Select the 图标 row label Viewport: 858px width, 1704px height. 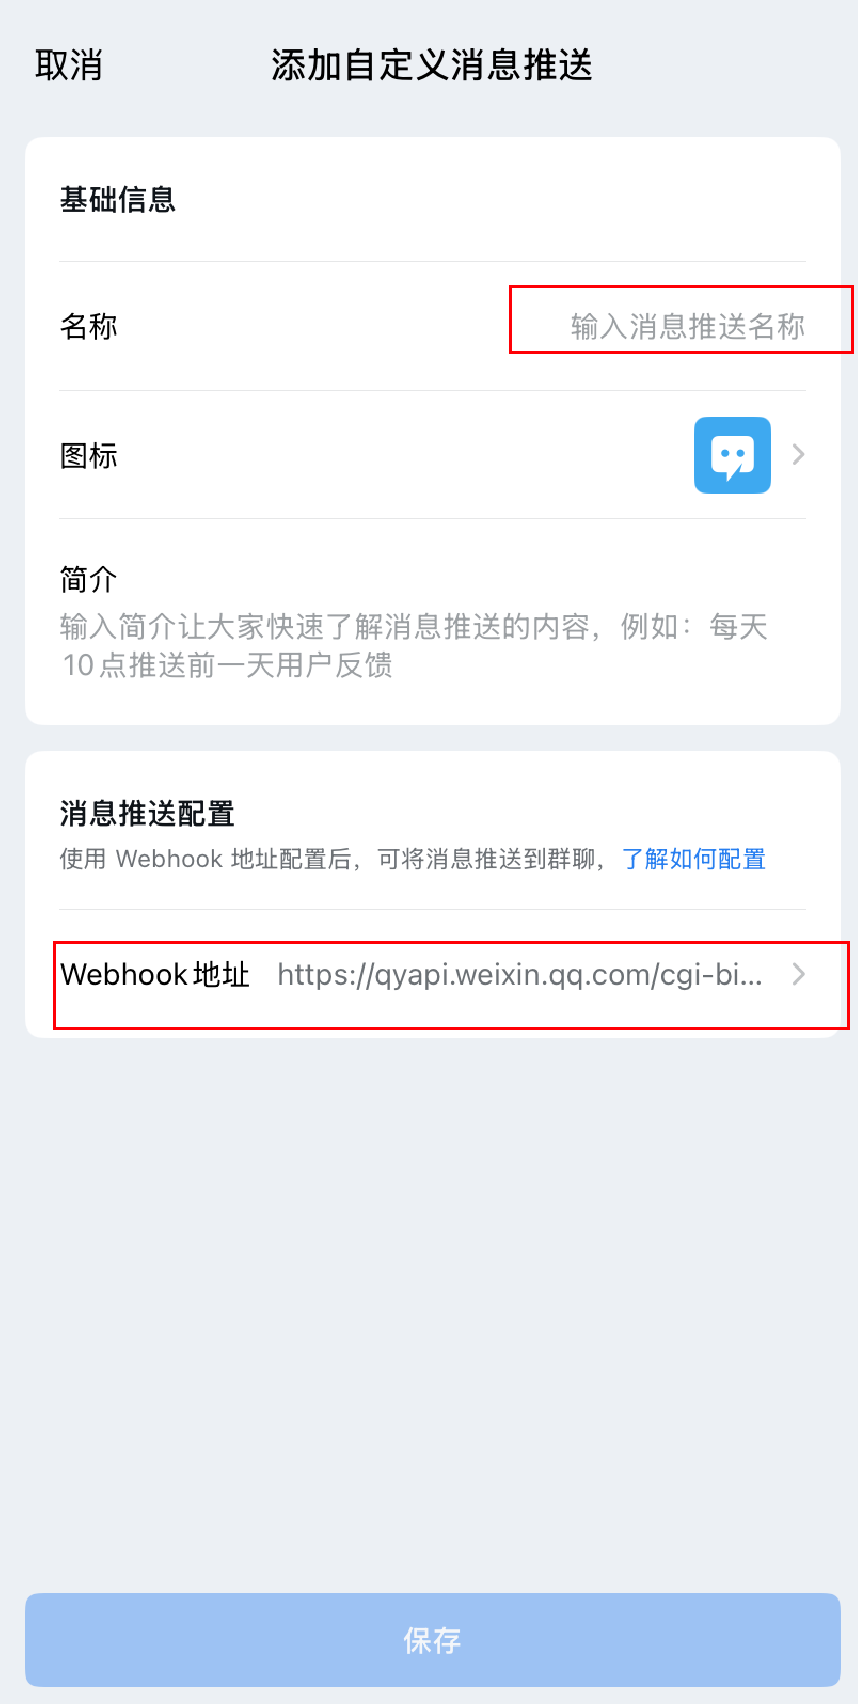click(x=89, y=456)
